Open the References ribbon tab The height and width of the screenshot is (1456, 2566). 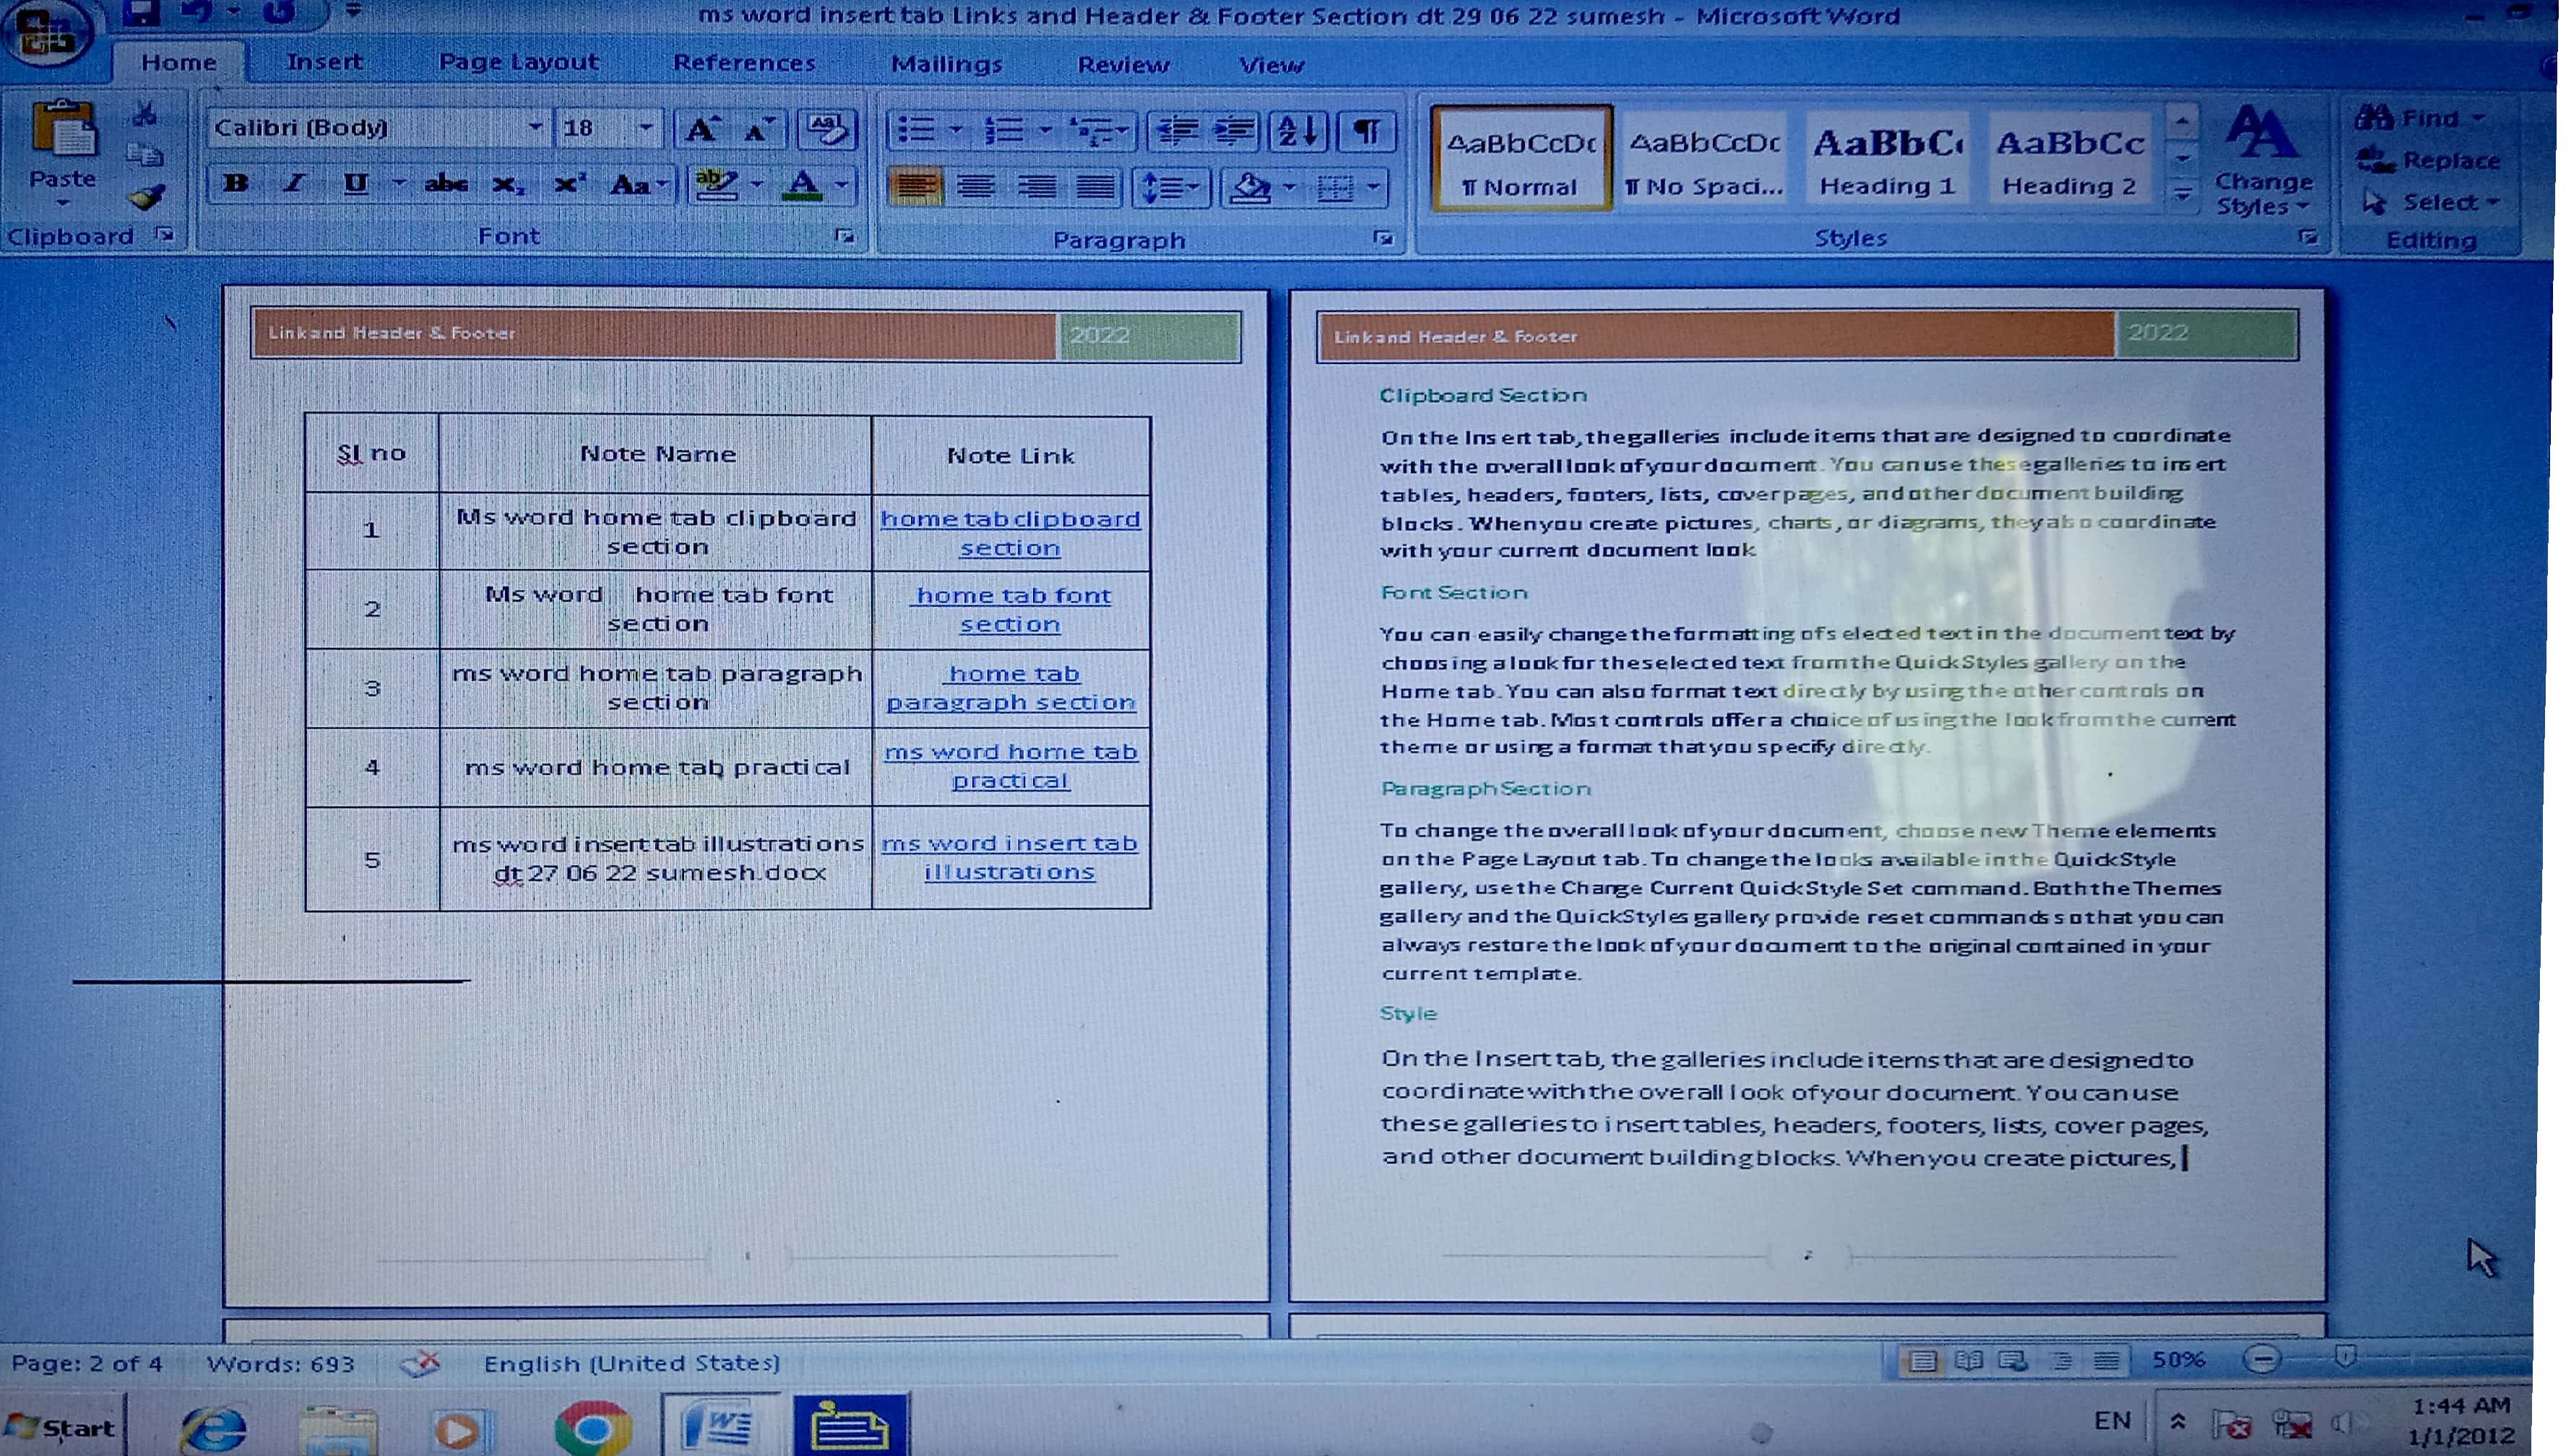(744, 63)
